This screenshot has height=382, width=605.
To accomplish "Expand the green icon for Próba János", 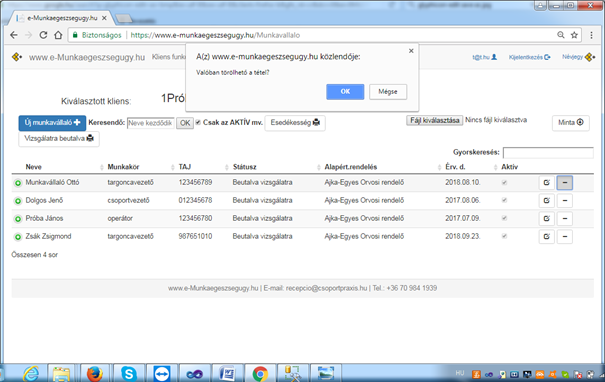I will coord(18,219).
